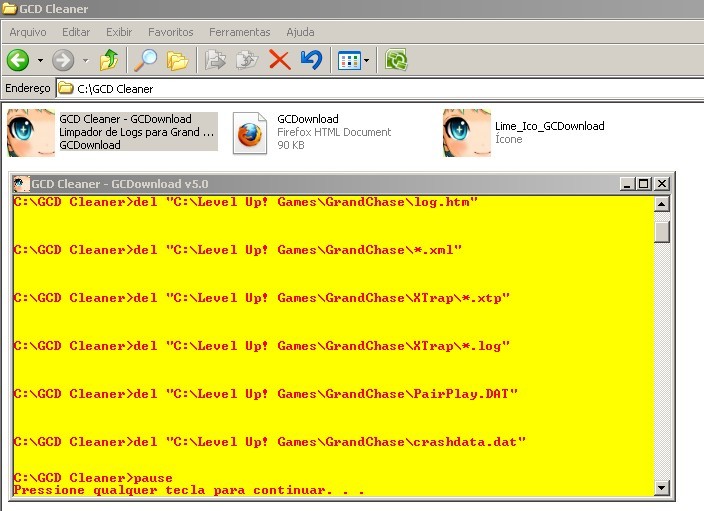Click the console vertical scrollbar thumb
The width and height of the screenshot is (704, 511).
(x=662, y=232)
